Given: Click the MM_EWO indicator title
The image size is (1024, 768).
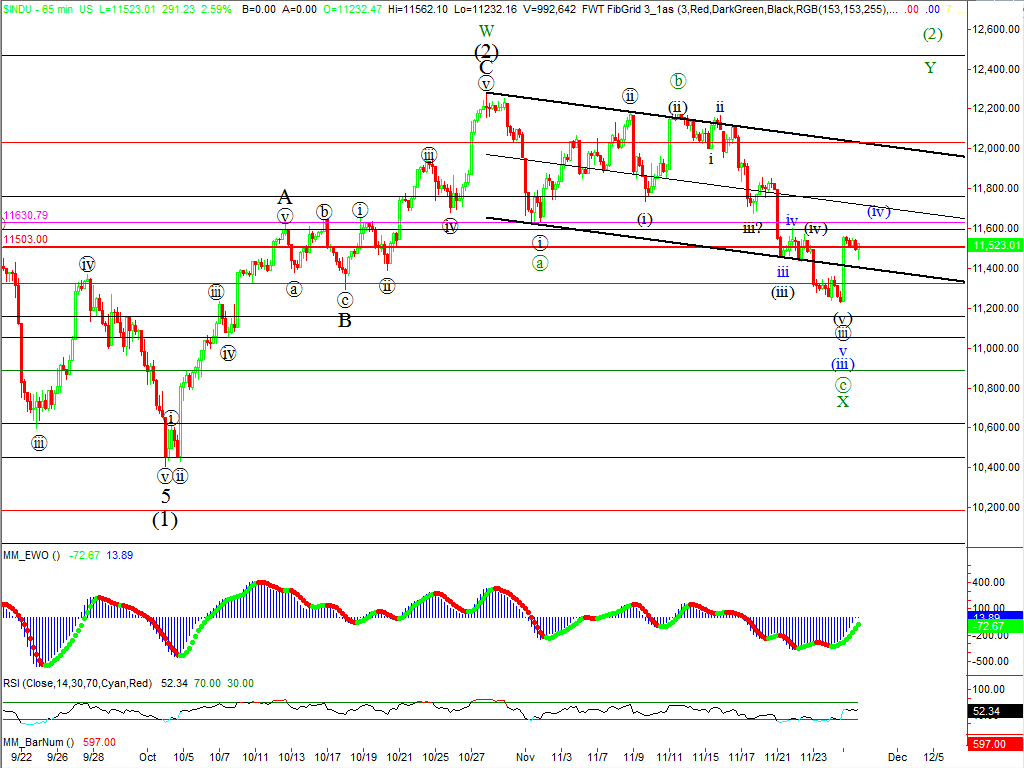Looking at the screenshot, I should point(30,555).
